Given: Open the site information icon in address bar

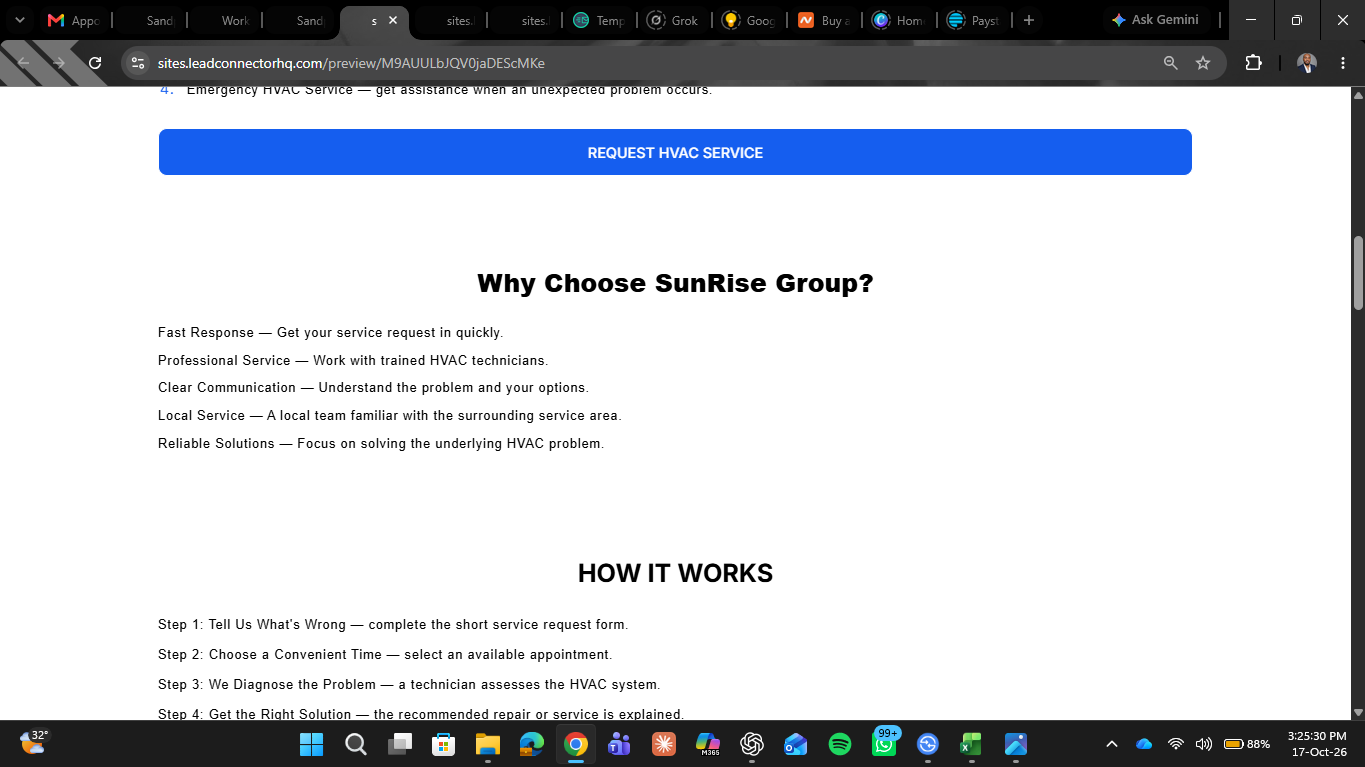Looking at the screenshot, I should pos(138,63).
